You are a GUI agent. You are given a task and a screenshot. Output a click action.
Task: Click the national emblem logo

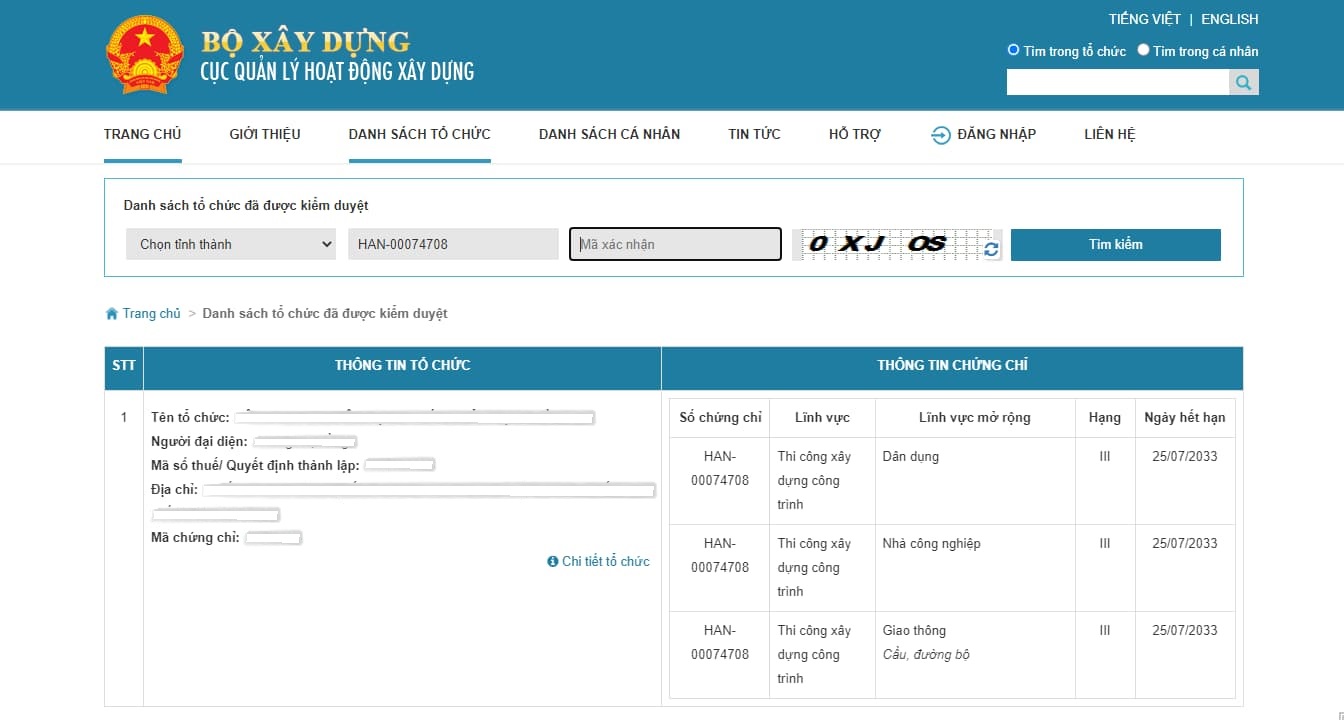click(x=145, y=56)
